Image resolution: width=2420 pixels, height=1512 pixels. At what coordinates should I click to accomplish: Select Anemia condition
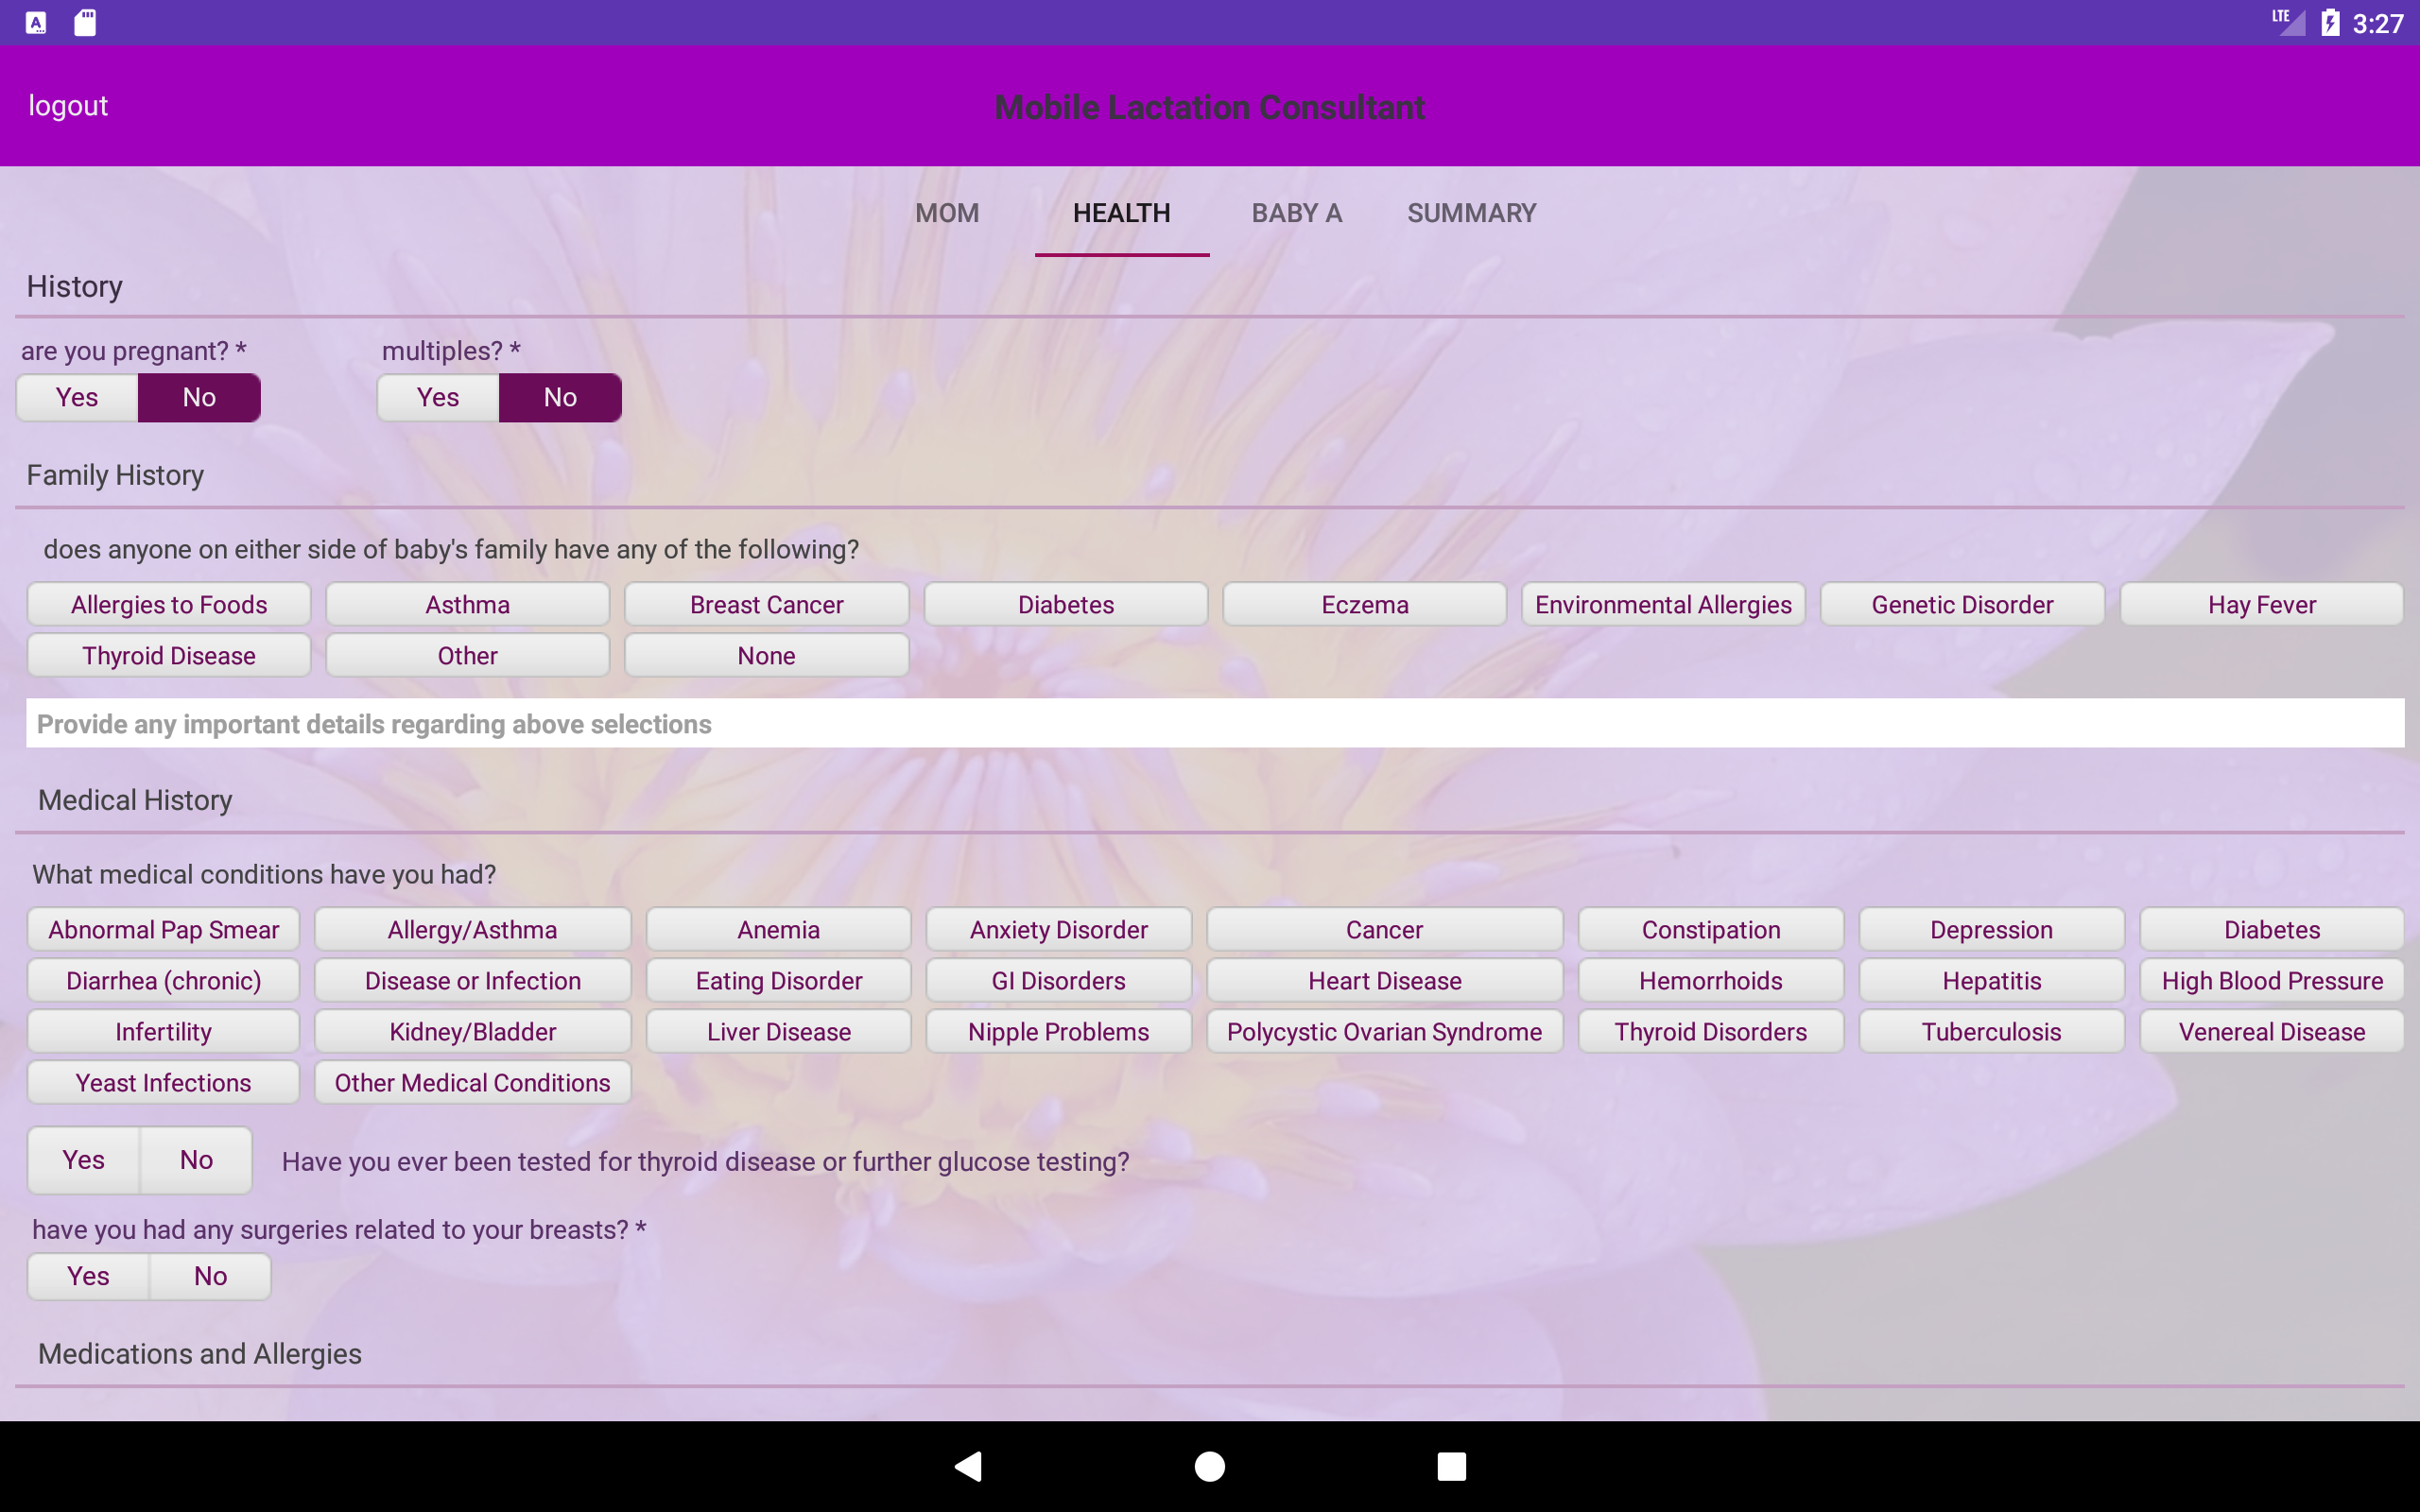(x=779, y=929)
